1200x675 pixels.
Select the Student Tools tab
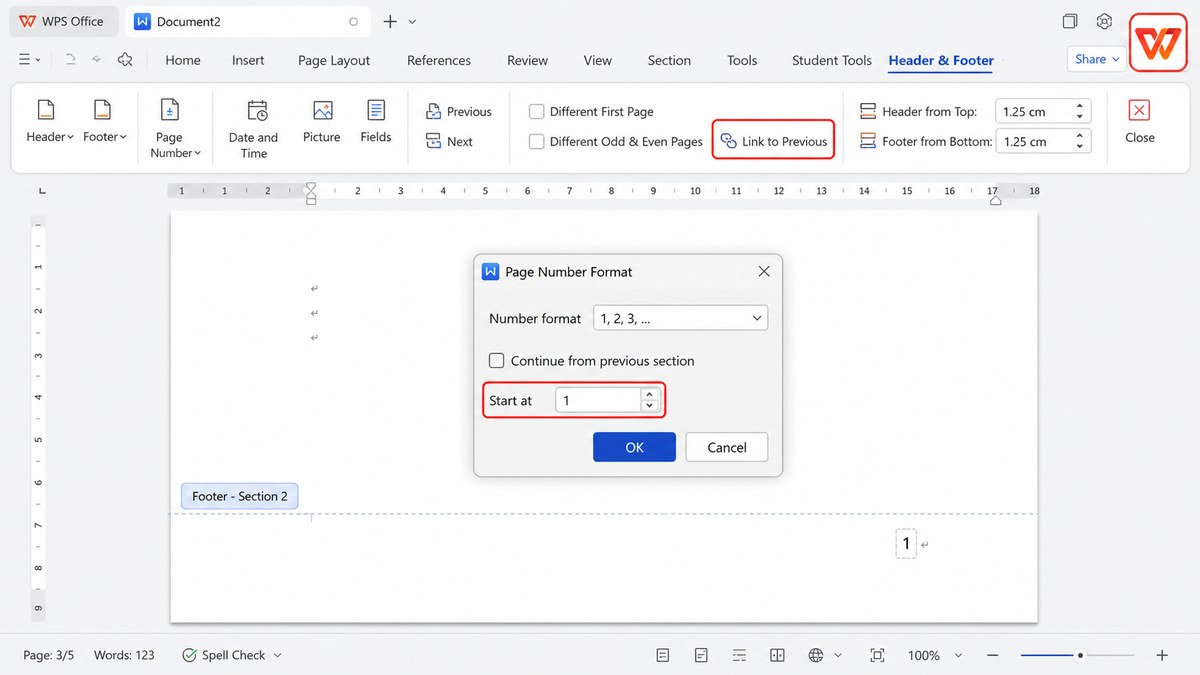832,60
